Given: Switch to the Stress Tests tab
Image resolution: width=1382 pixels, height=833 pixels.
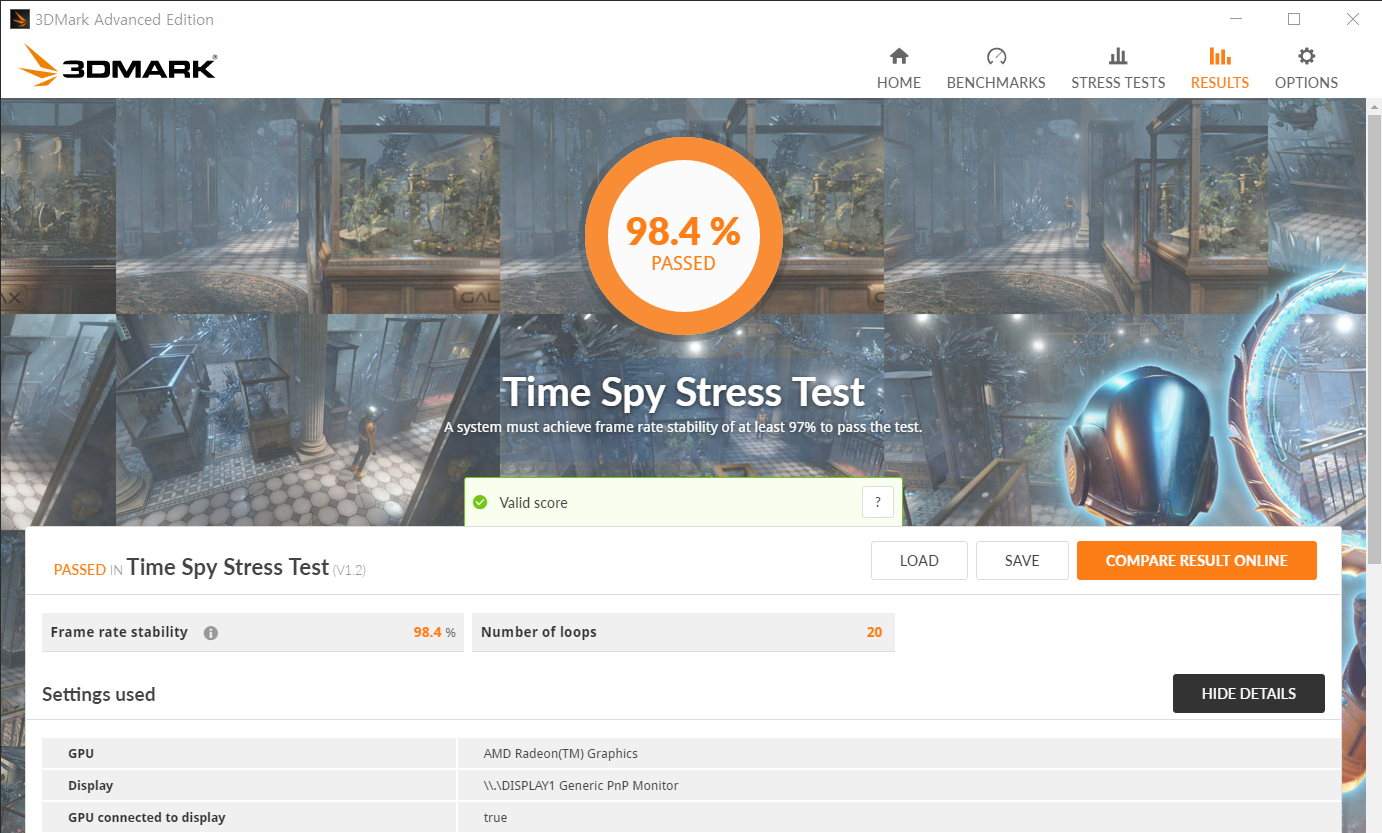Looking at the screenshot, I should [1118, 69].
